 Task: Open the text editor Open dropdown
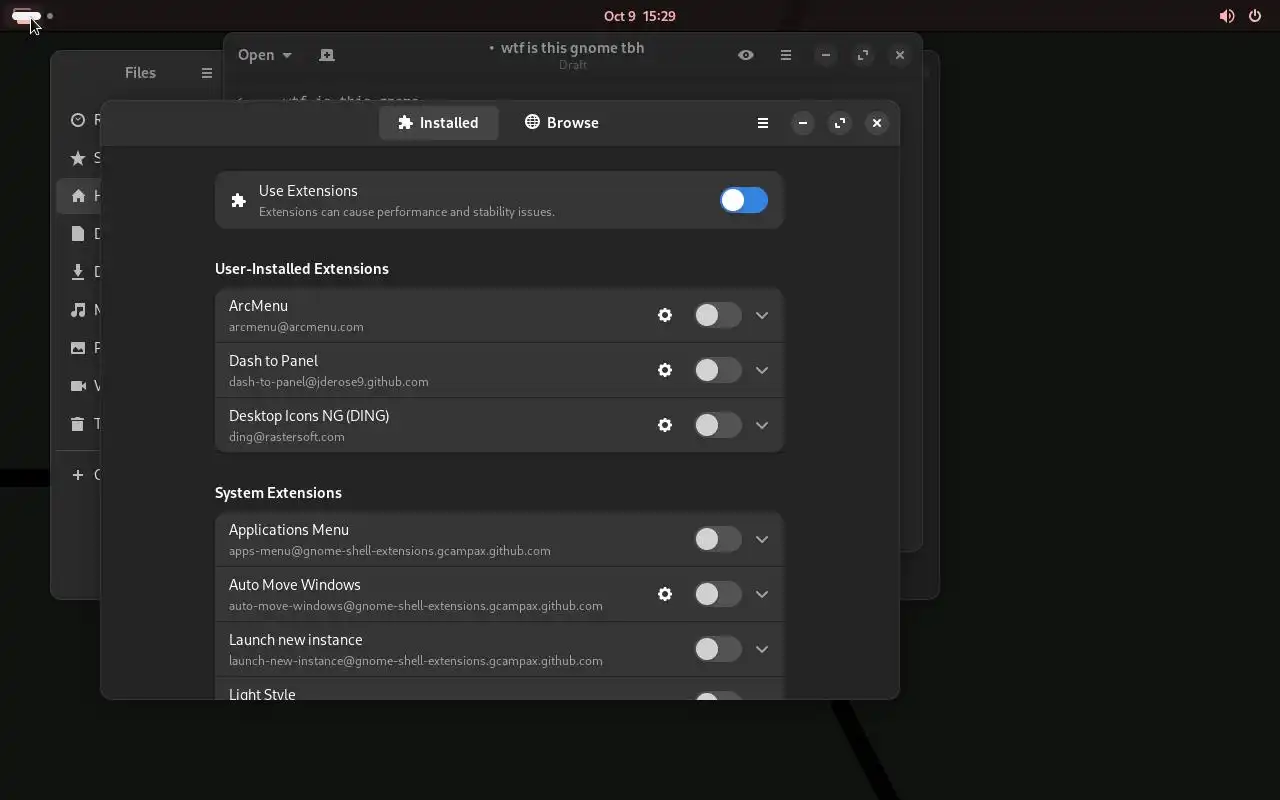(265, 55)
